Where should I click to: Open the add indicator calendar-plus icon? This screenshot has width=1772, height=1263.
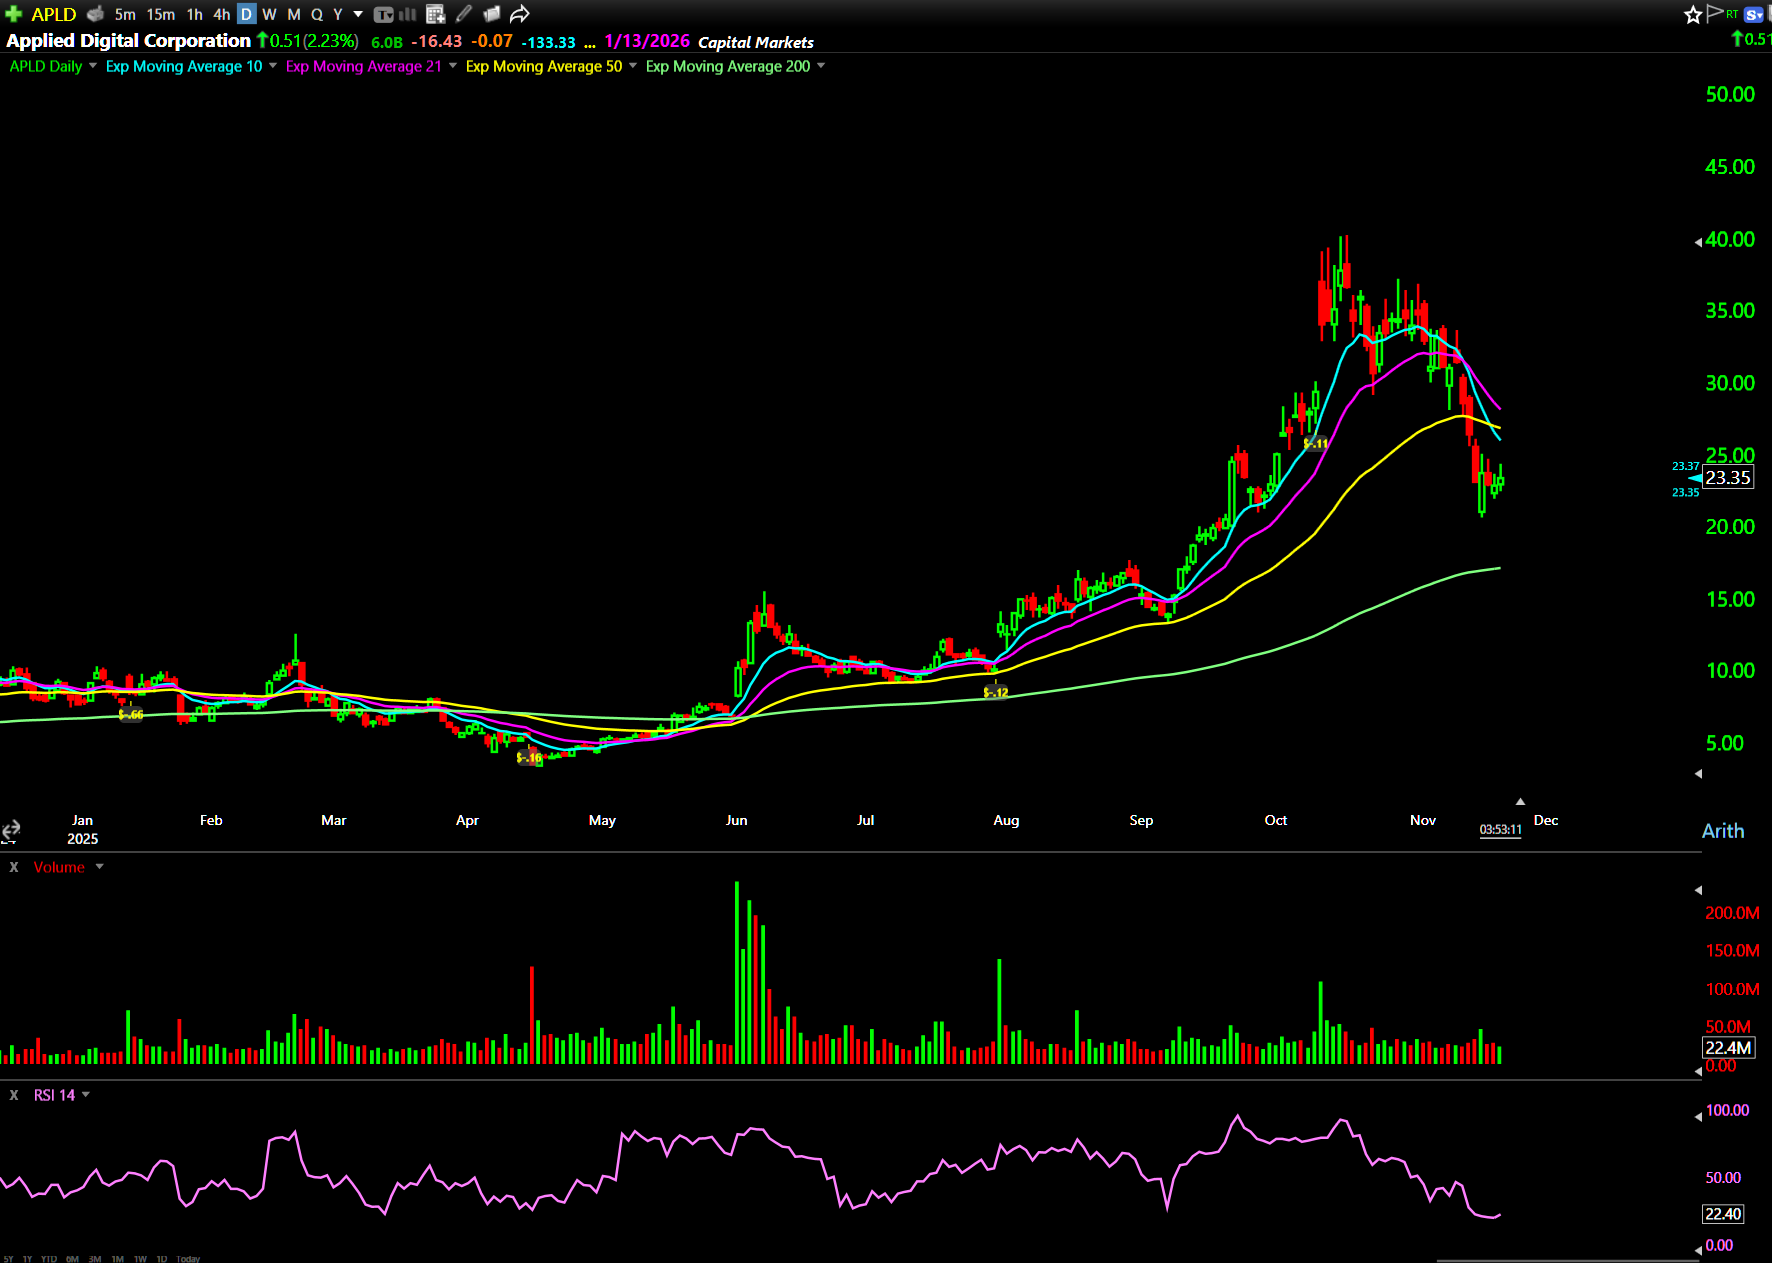[435, 14]
